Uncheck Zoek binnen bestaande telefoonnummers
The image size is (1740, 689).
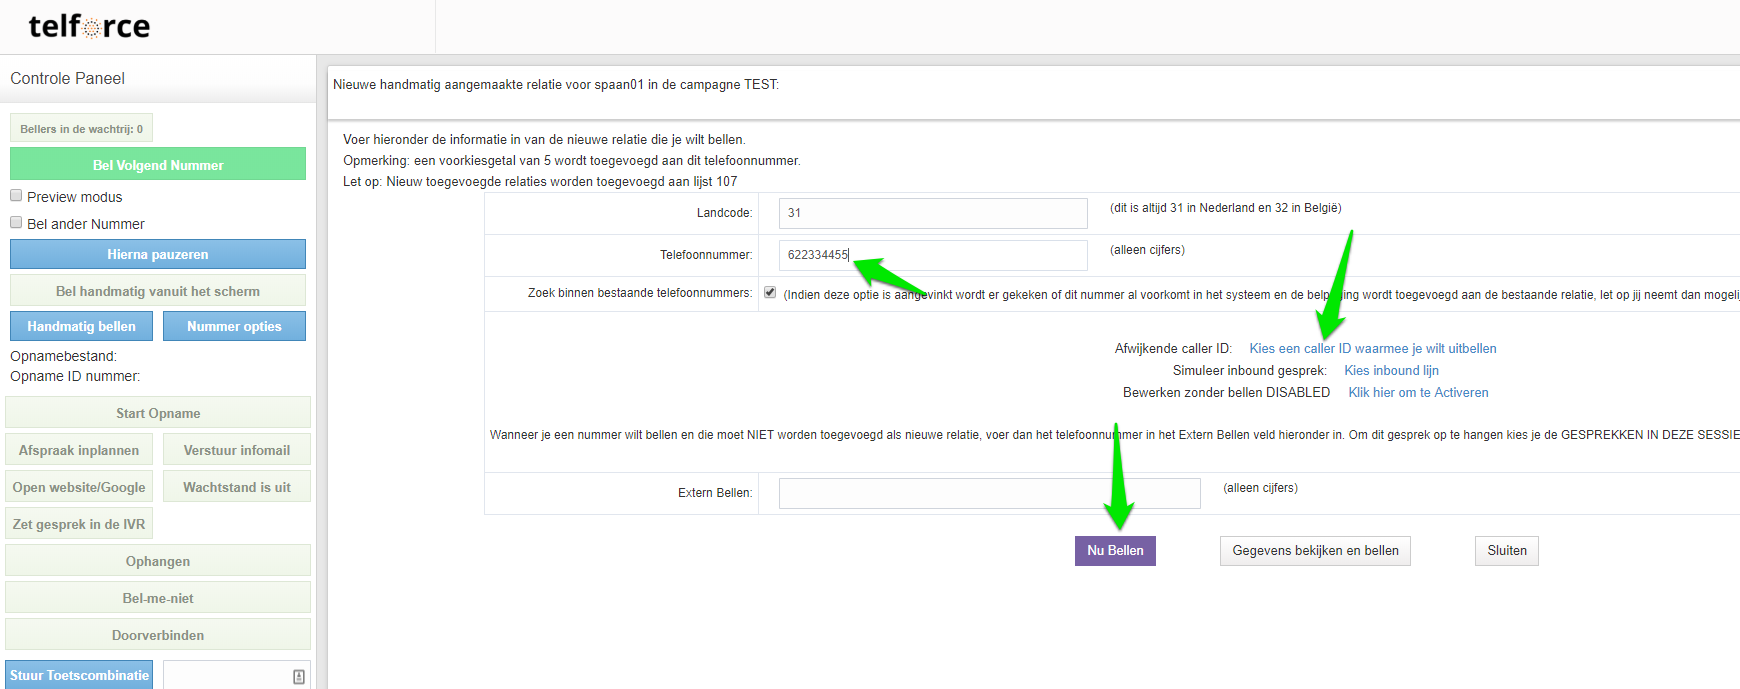(770, 293)
